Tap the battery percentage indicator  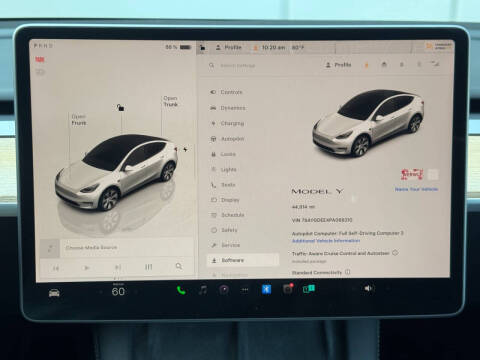click(178, 47)
